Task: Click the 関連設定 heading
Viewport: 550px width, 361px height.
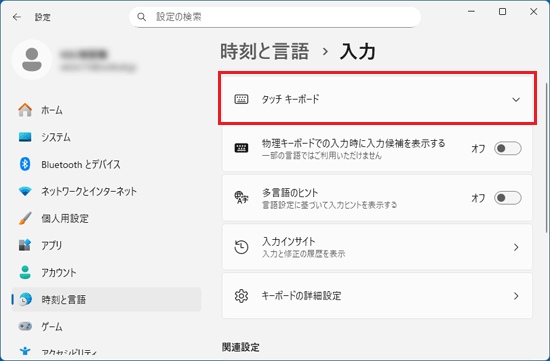Action: point(241,347)
